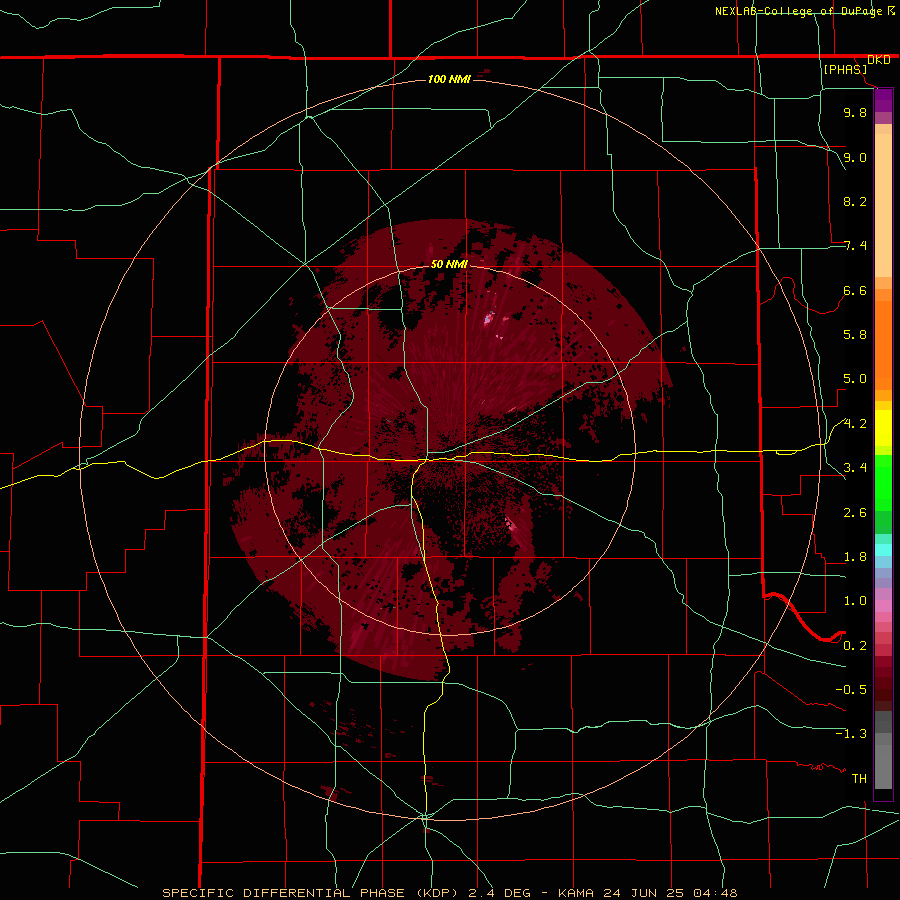Click the DKD units label
The height and width of the screenshot is (900, 900).
(x=879, y=60)
